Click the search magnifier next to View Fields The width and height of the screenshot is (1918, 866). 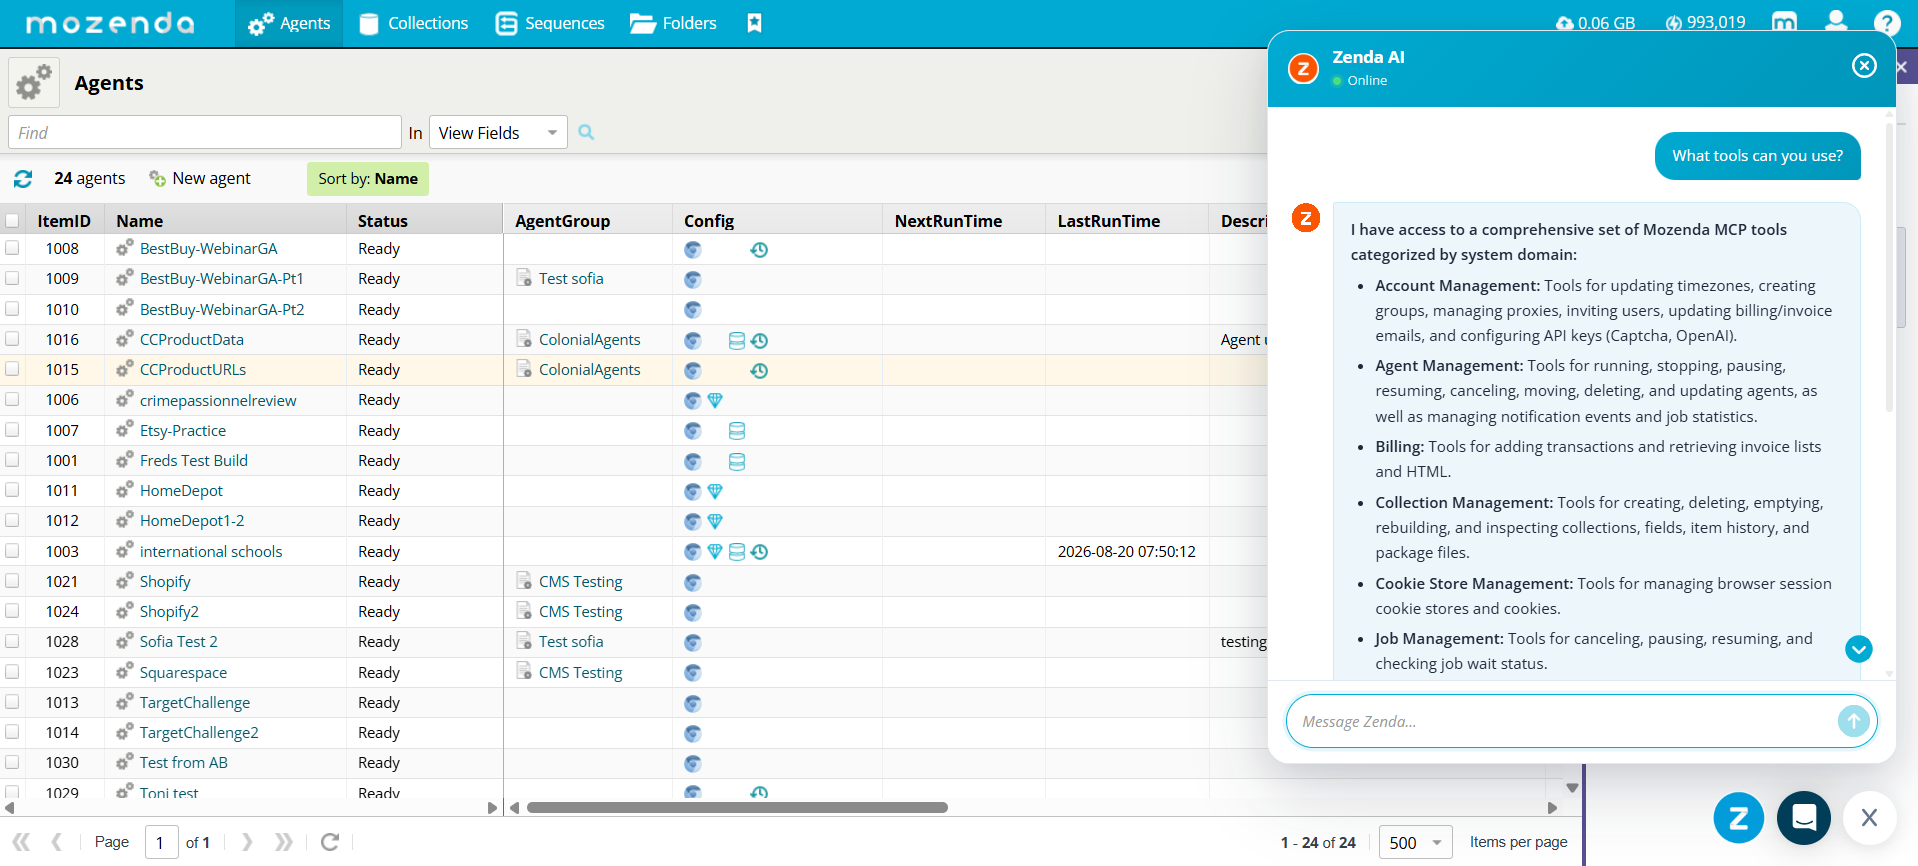click(586, 132)
